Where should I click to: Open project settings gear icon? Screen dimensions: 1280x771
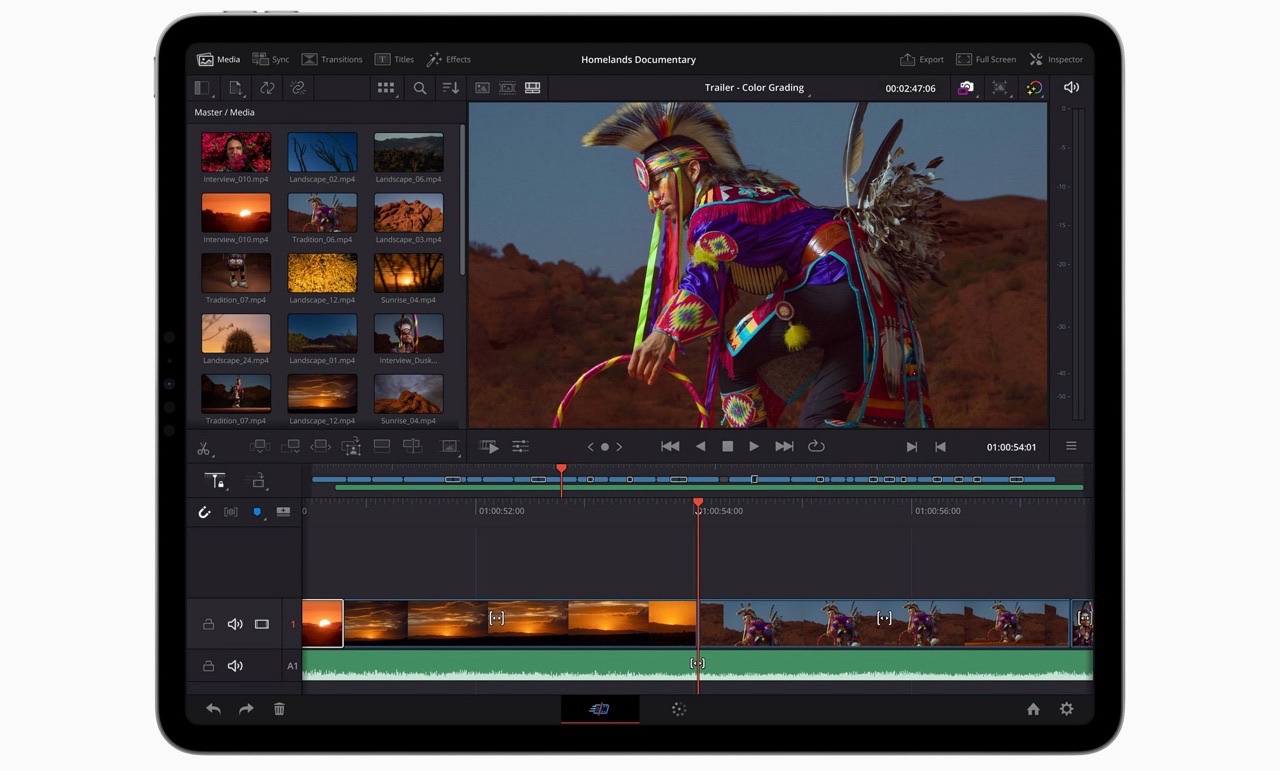pyautogui.click(x=1067, y=709)
